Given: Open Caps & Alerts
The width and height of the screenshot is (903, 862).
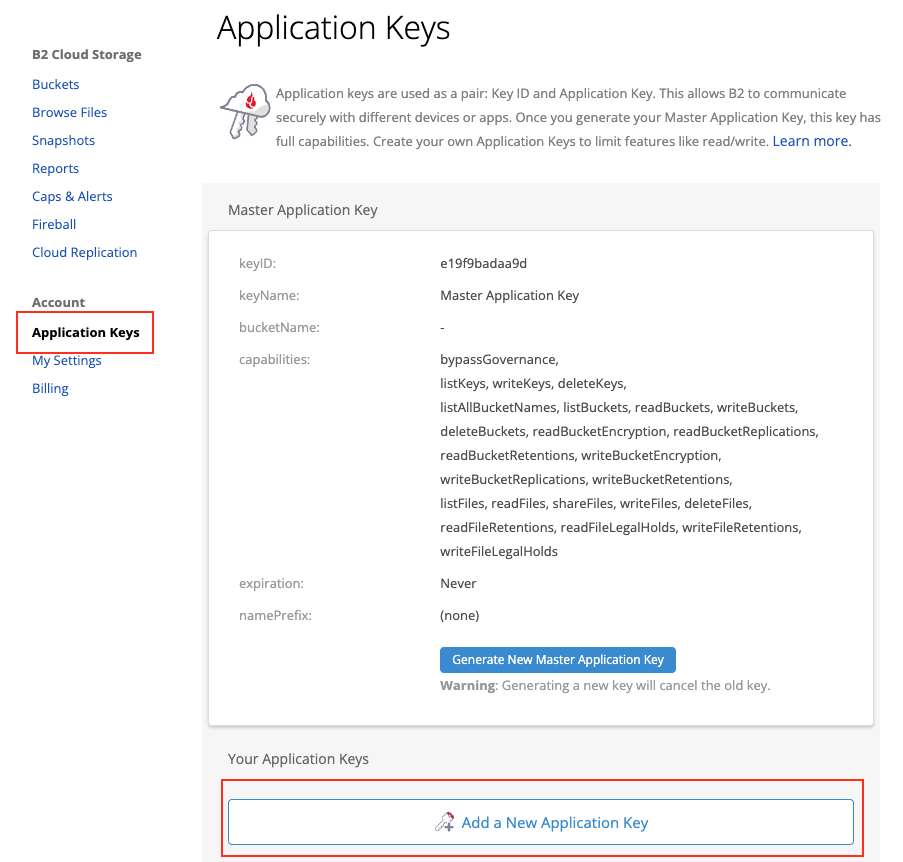Looking at the screenshot, I should coord(72,196).
